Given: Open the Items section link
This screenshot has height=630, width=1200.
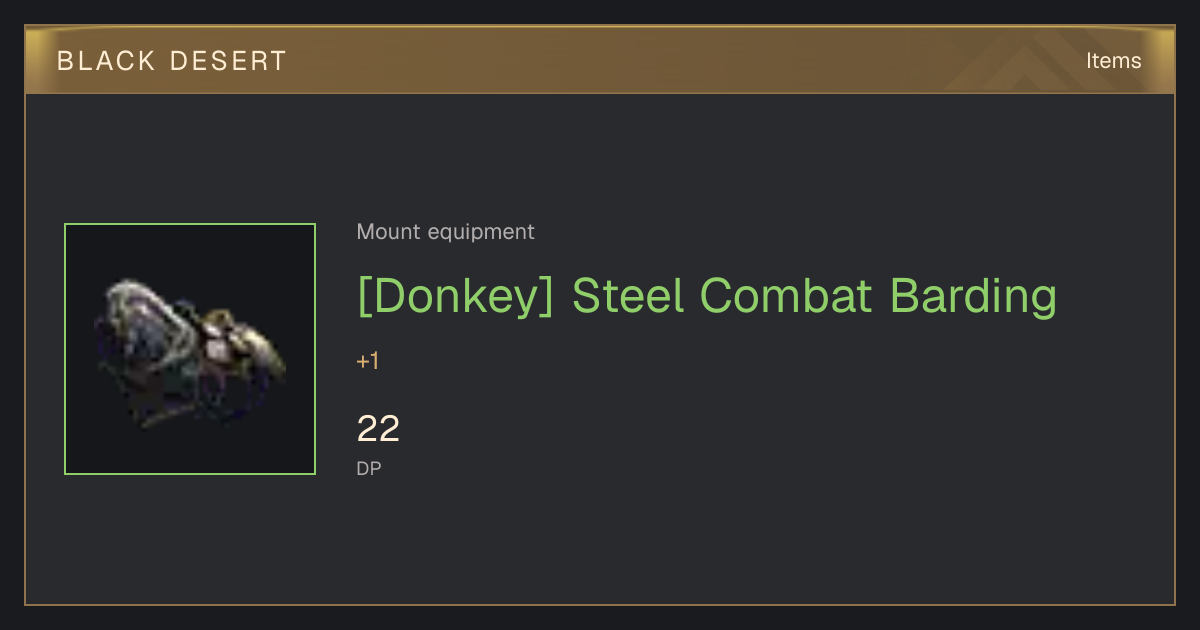Looking at the screenshot, I should coord(1113,61).
